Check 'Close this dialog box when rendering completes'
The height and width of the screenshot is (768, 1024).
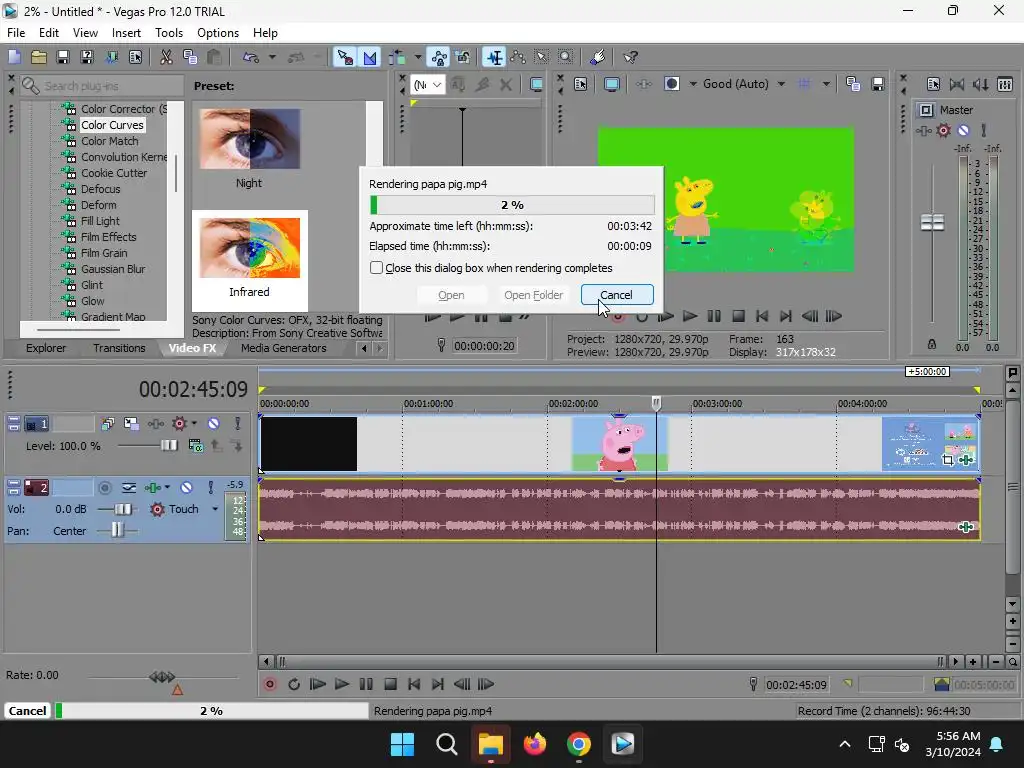[376, 268]
